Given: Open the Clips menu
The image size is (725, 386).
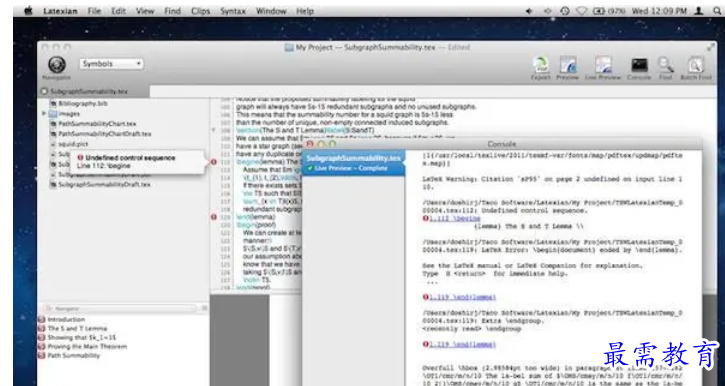Looking at the screenshot, I should pos(200,11).
